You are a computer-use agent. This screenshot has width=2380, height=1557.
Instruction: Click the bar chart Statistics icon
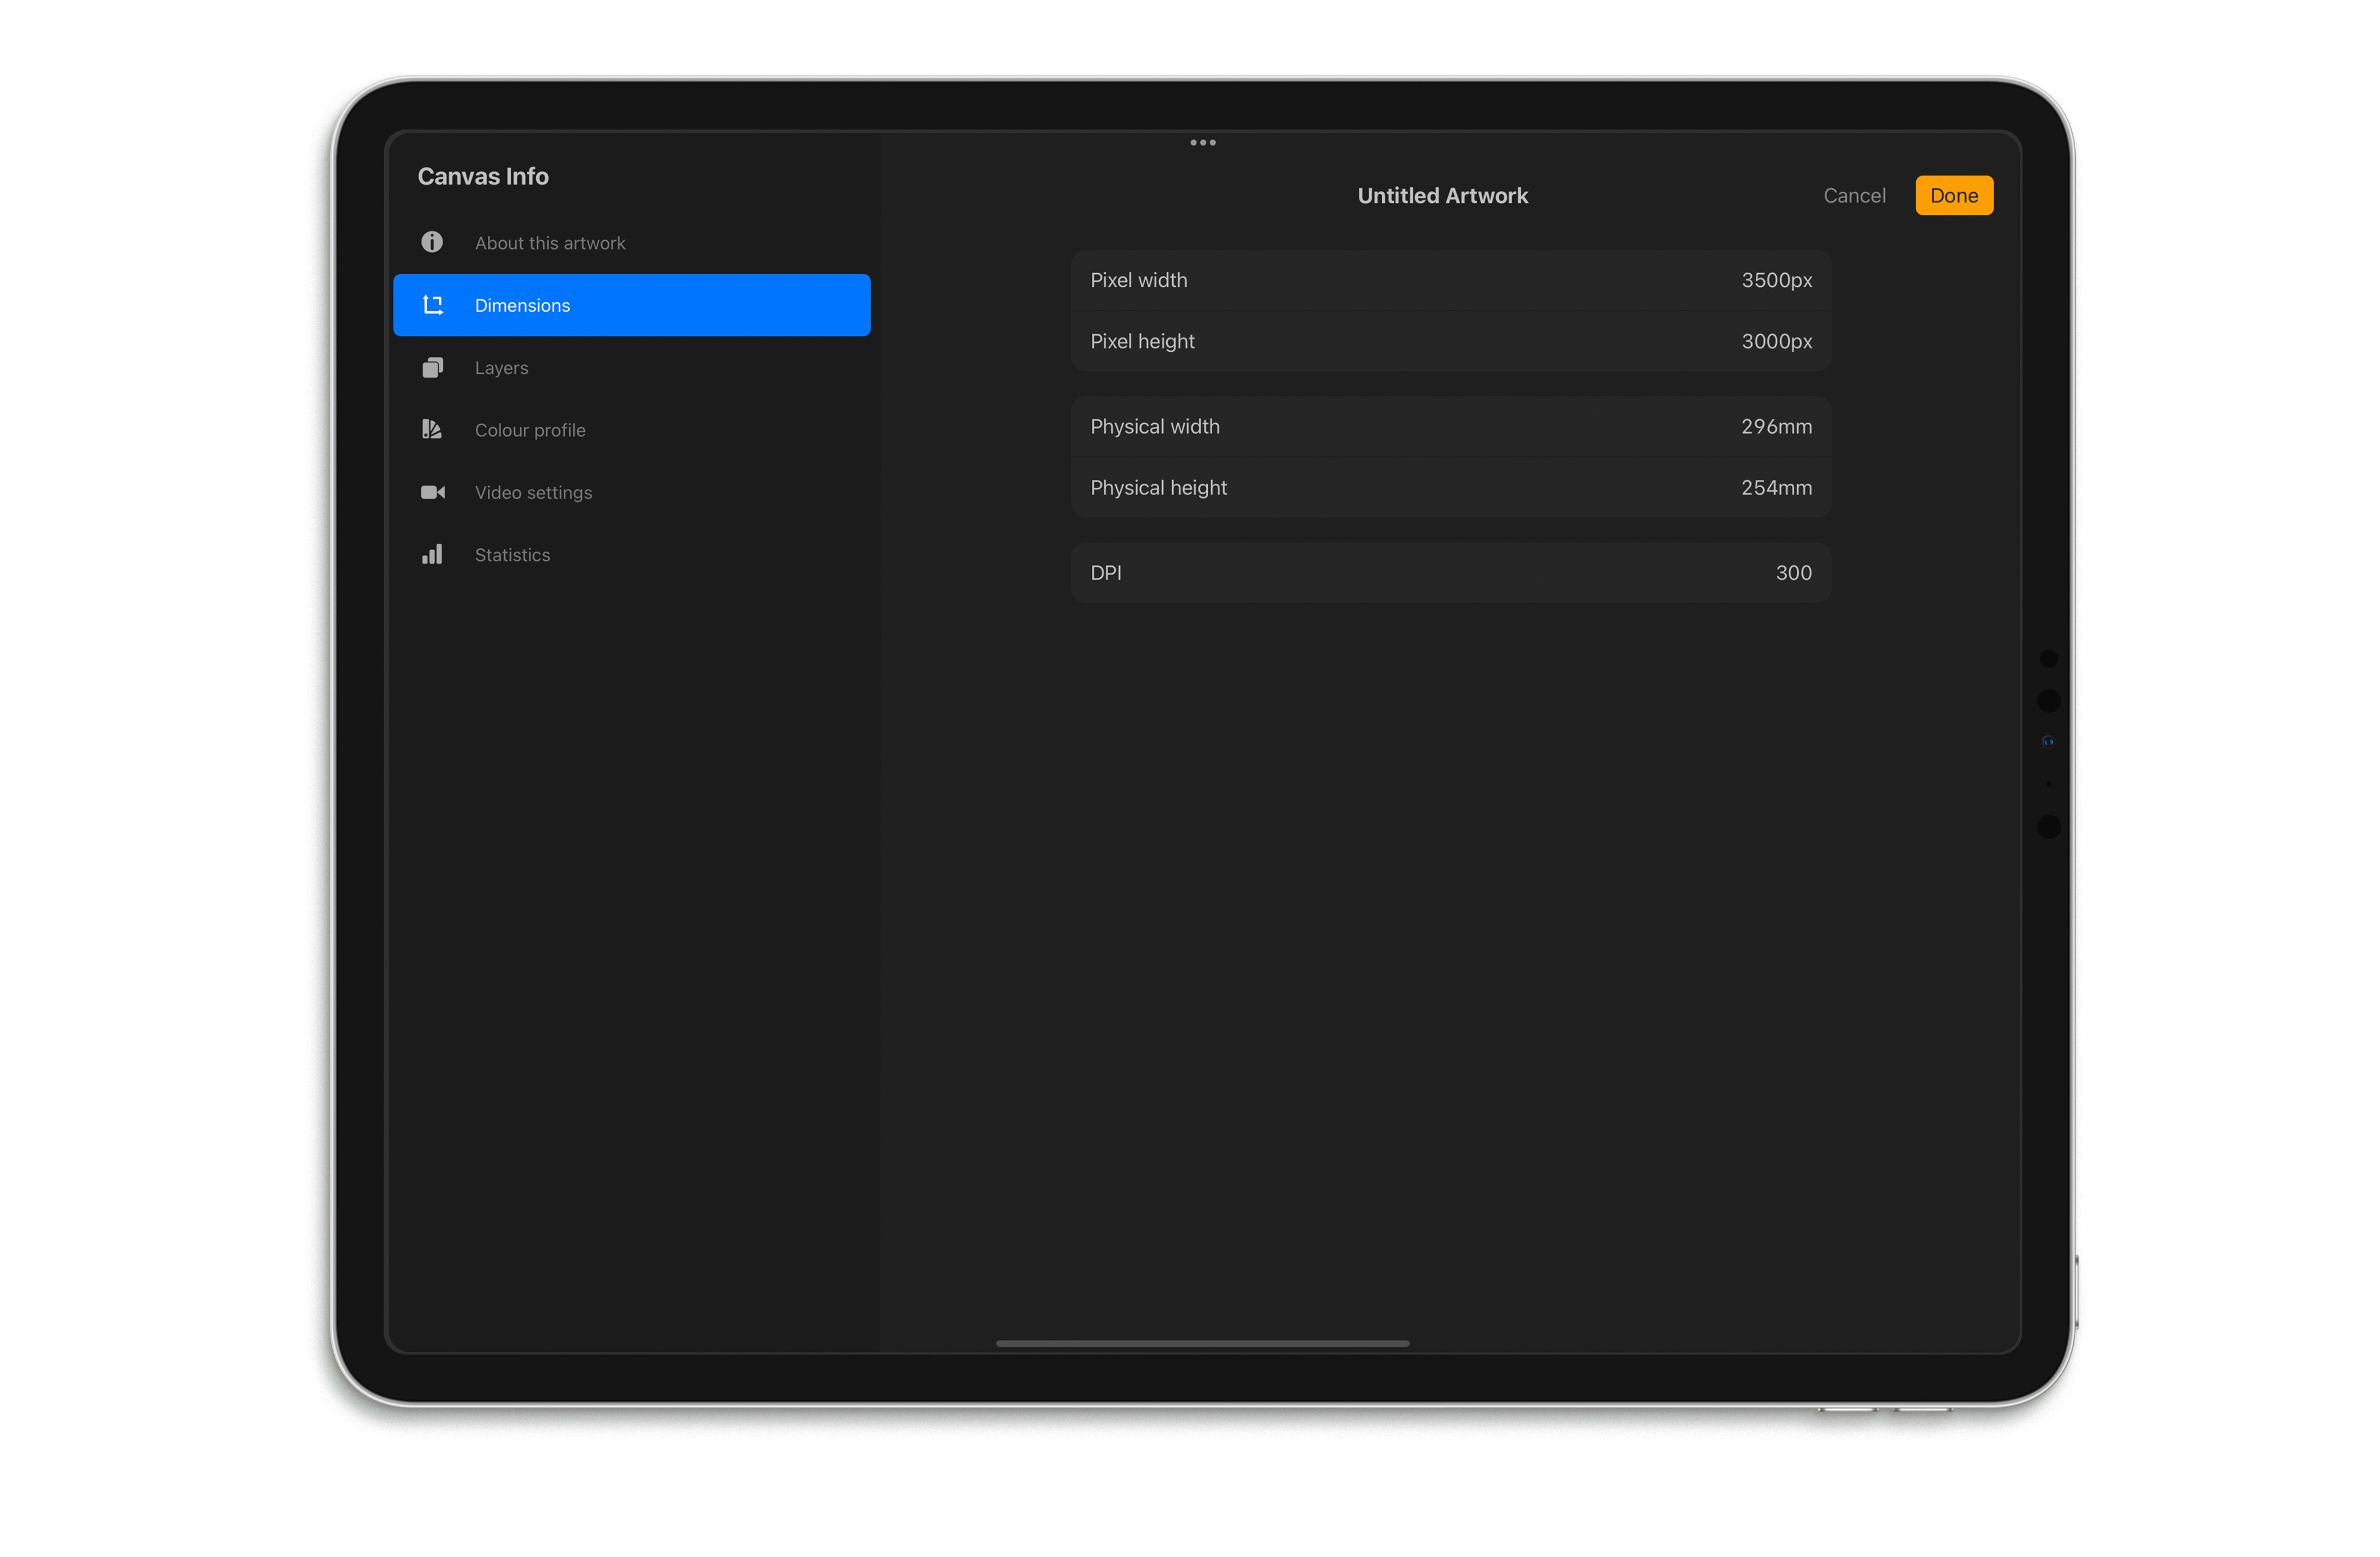432,554
